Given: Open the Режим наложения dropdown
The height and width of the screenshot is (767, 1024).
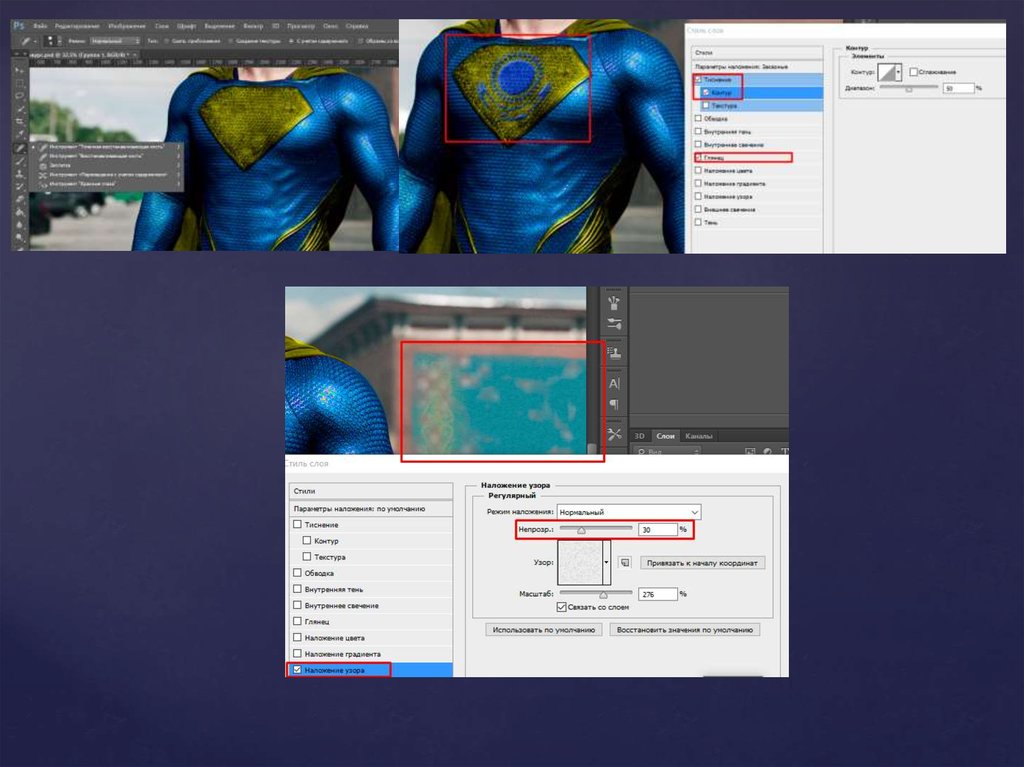Looking at the screenshot, I should tap(629, 512).
